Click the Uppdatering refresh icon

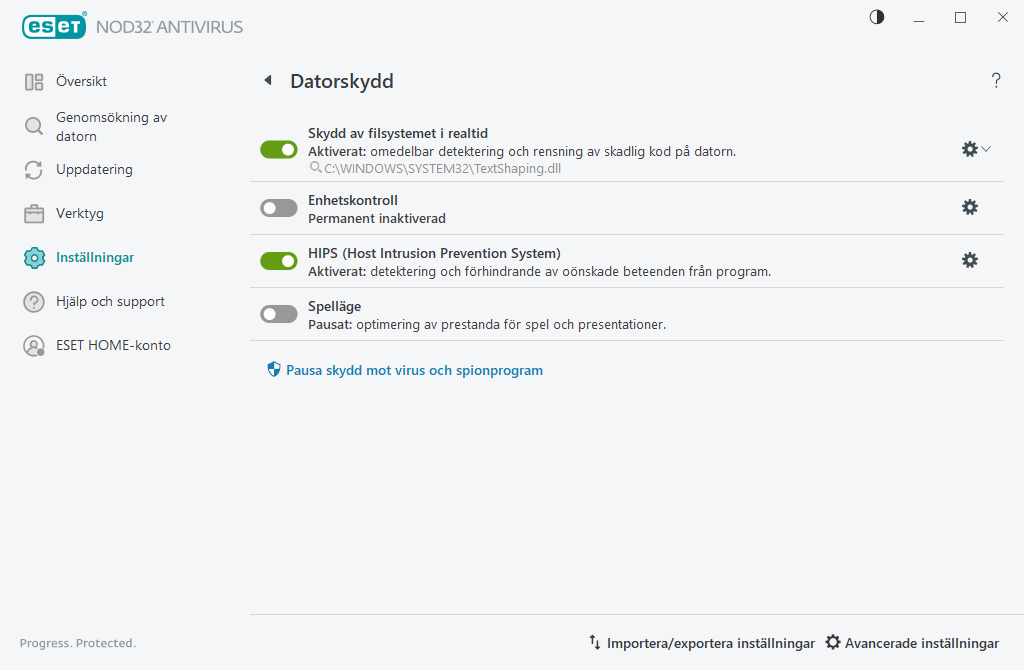point(34,170)
